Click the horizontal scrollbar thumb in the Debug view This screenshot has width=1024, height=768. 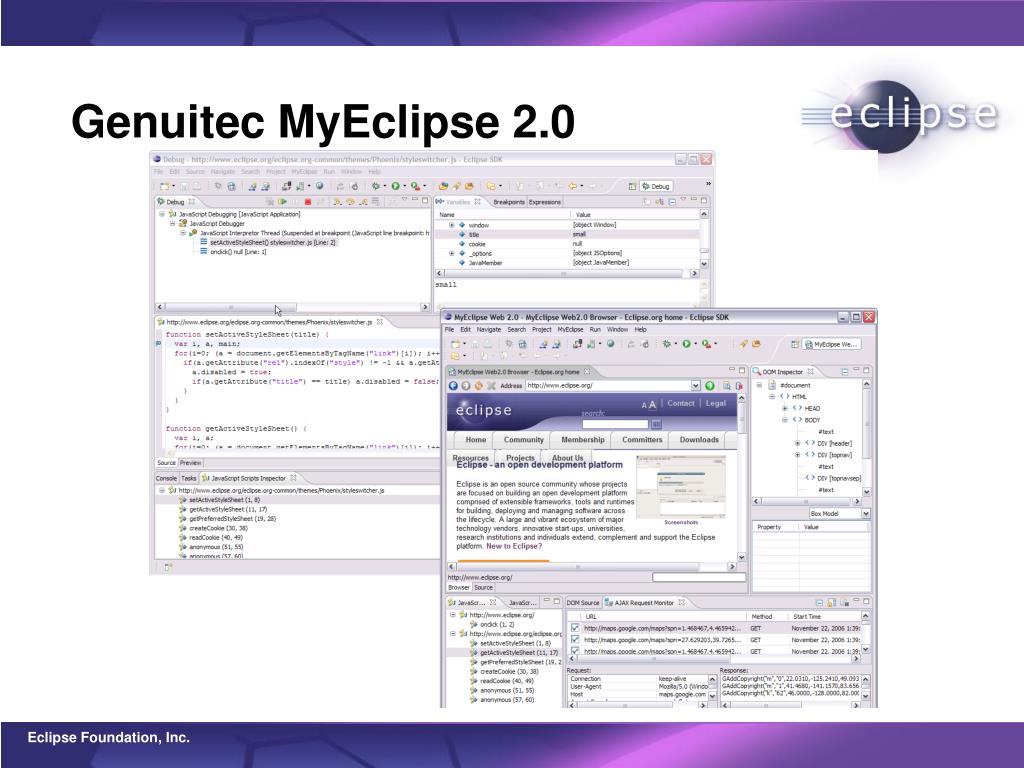(x=231, y=307)
